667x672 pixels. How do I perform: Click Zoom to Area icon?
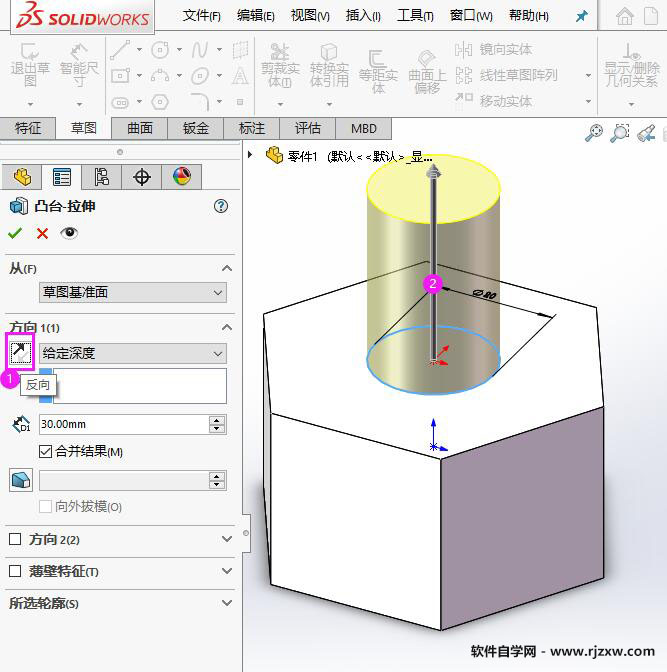coord(619,133)
